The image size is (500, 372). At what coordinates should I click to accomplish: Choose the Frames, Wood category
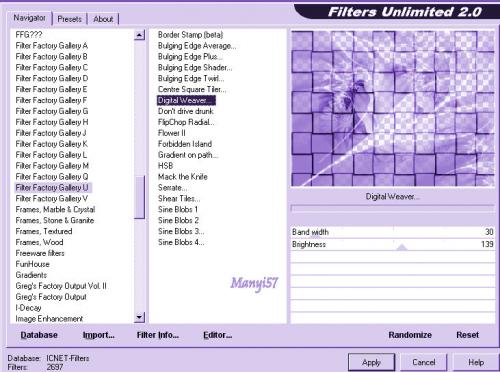[x=39, y=242]
